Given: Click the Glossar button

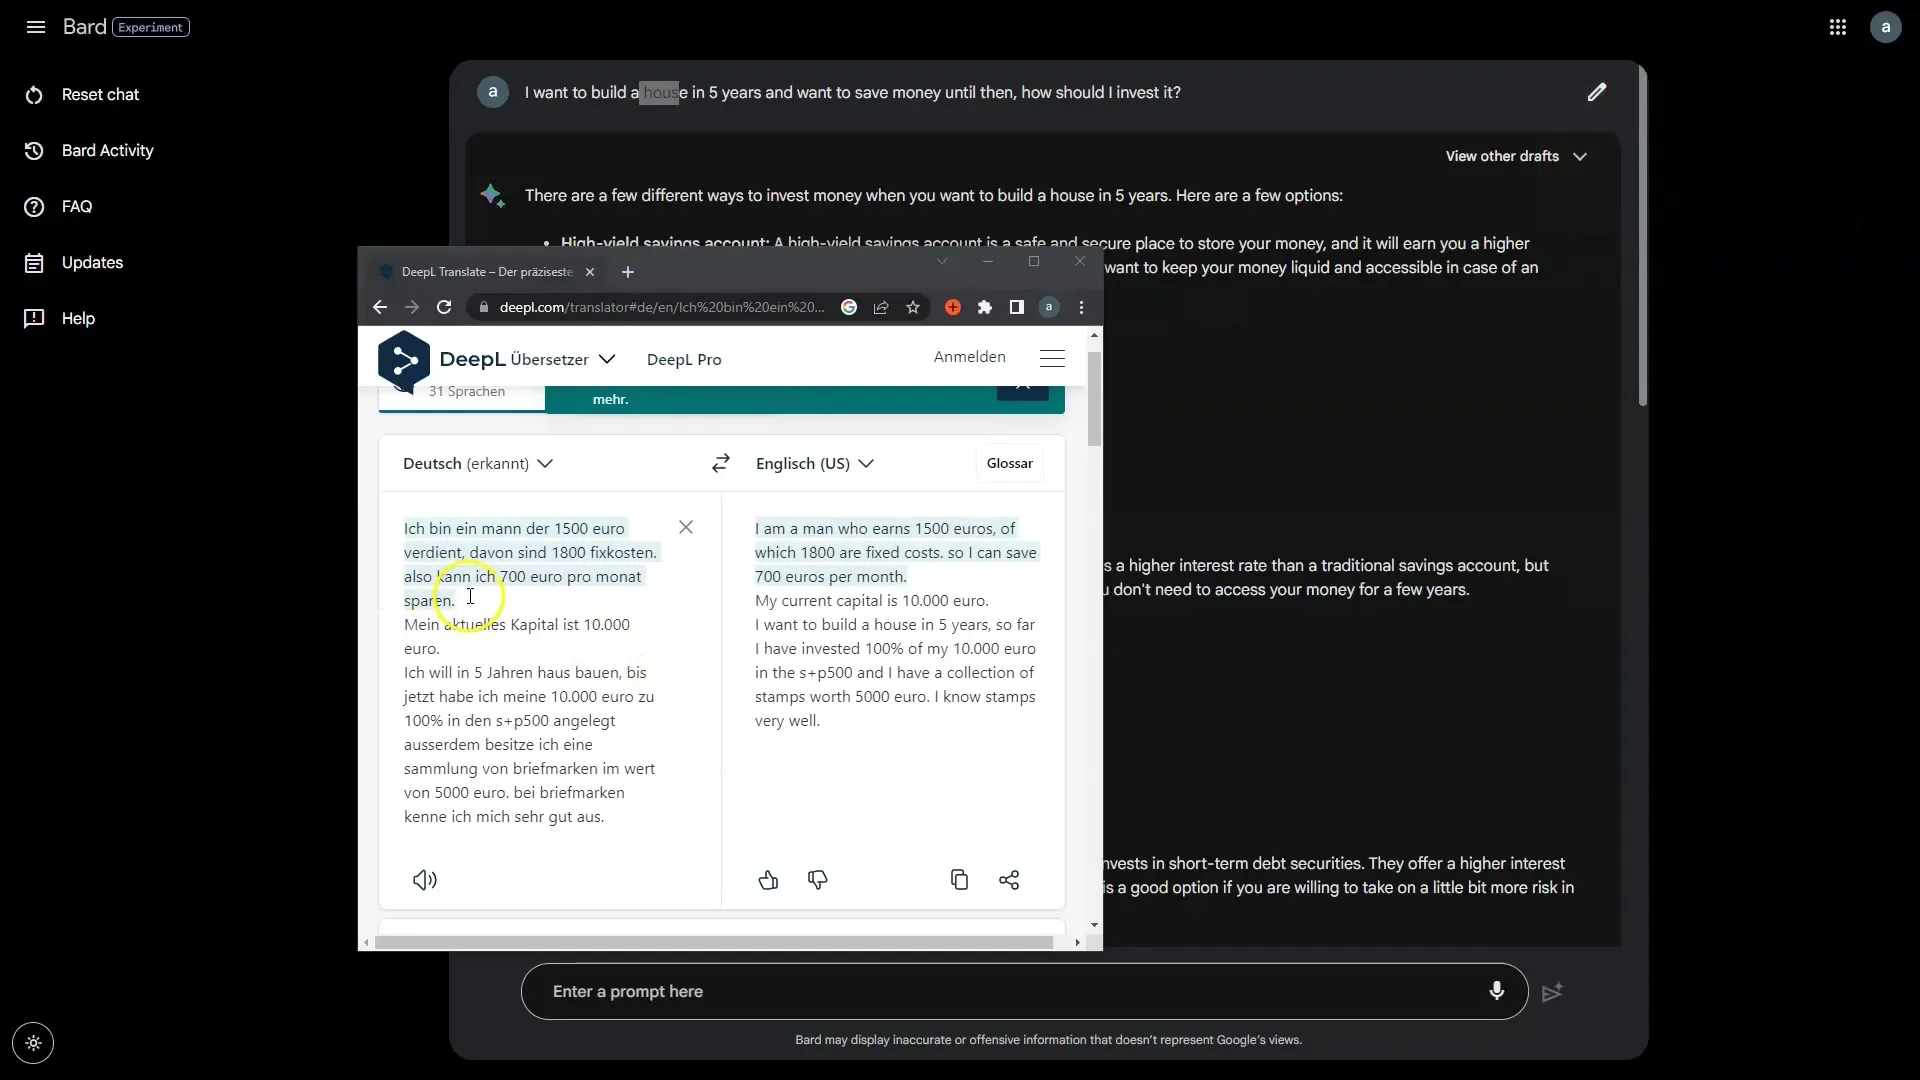Looking at the screenshot, I should coord(1010,463).
